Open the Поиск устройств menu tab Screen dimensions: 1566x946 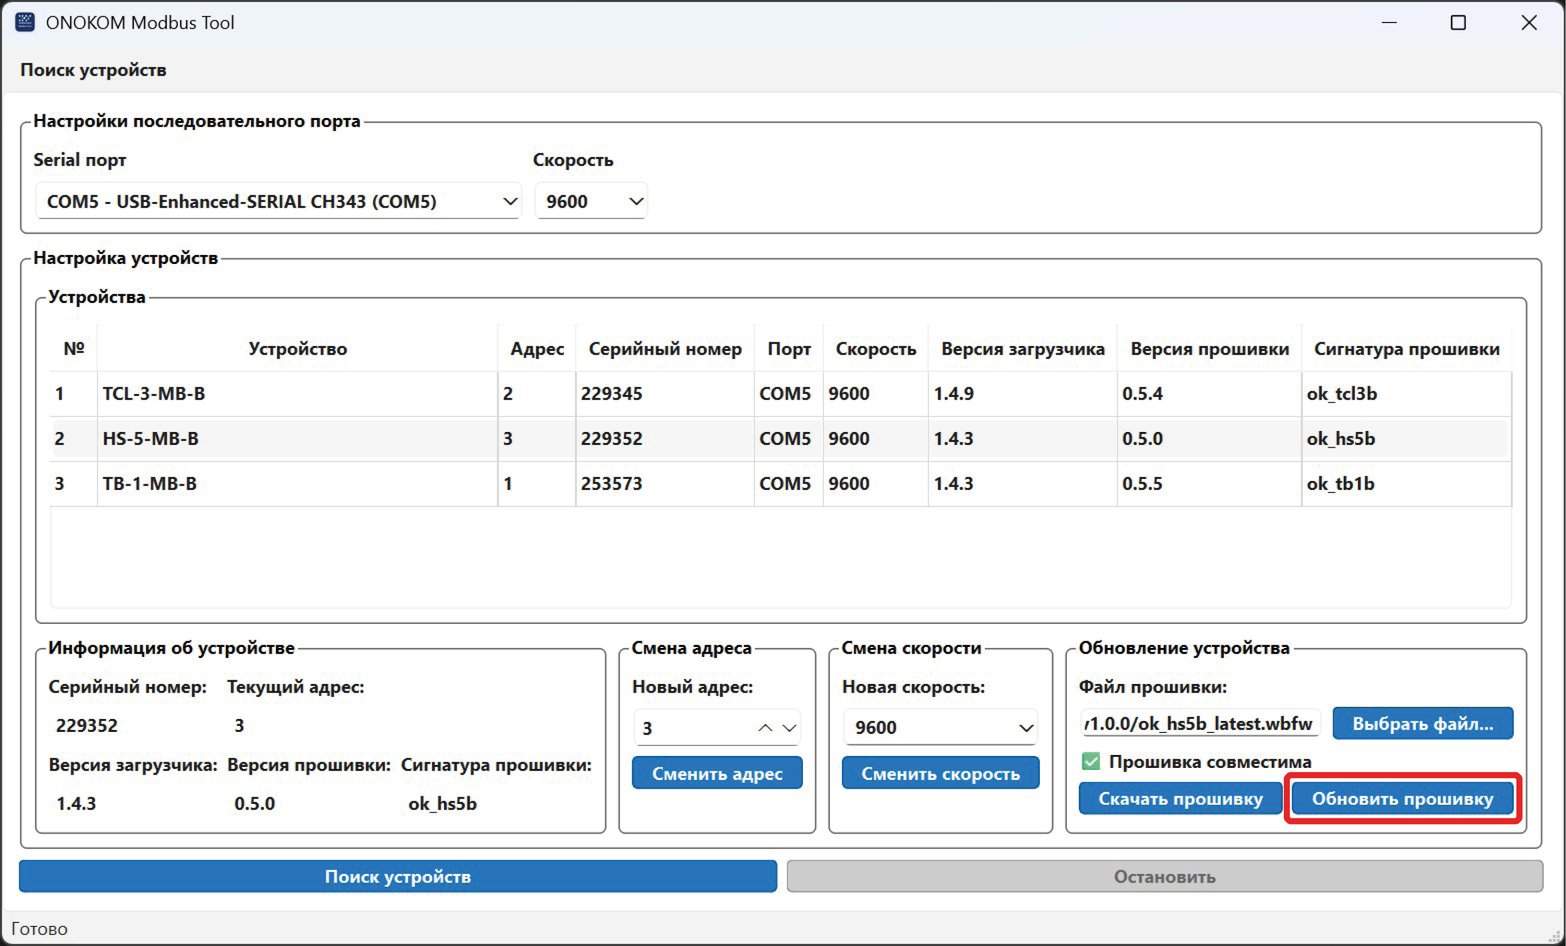(x=93, y=70)
